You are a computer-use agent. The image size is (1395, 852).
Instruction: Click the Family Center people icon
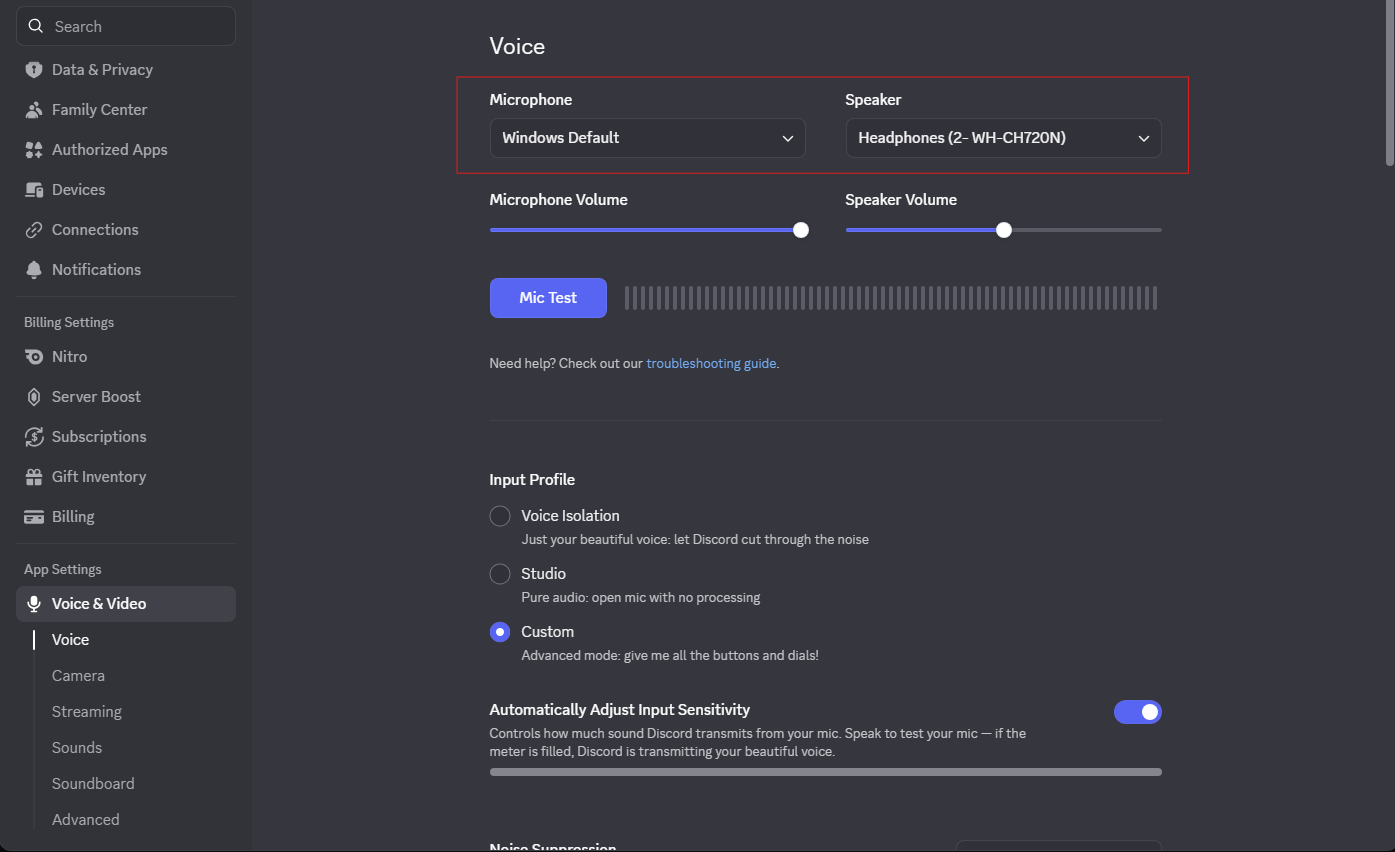(x=34, y=110)
